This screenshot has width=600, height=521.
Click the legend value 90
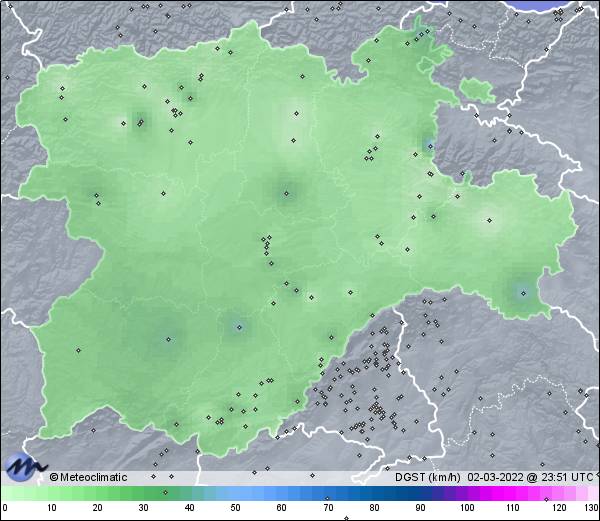[x=420, y=508]
